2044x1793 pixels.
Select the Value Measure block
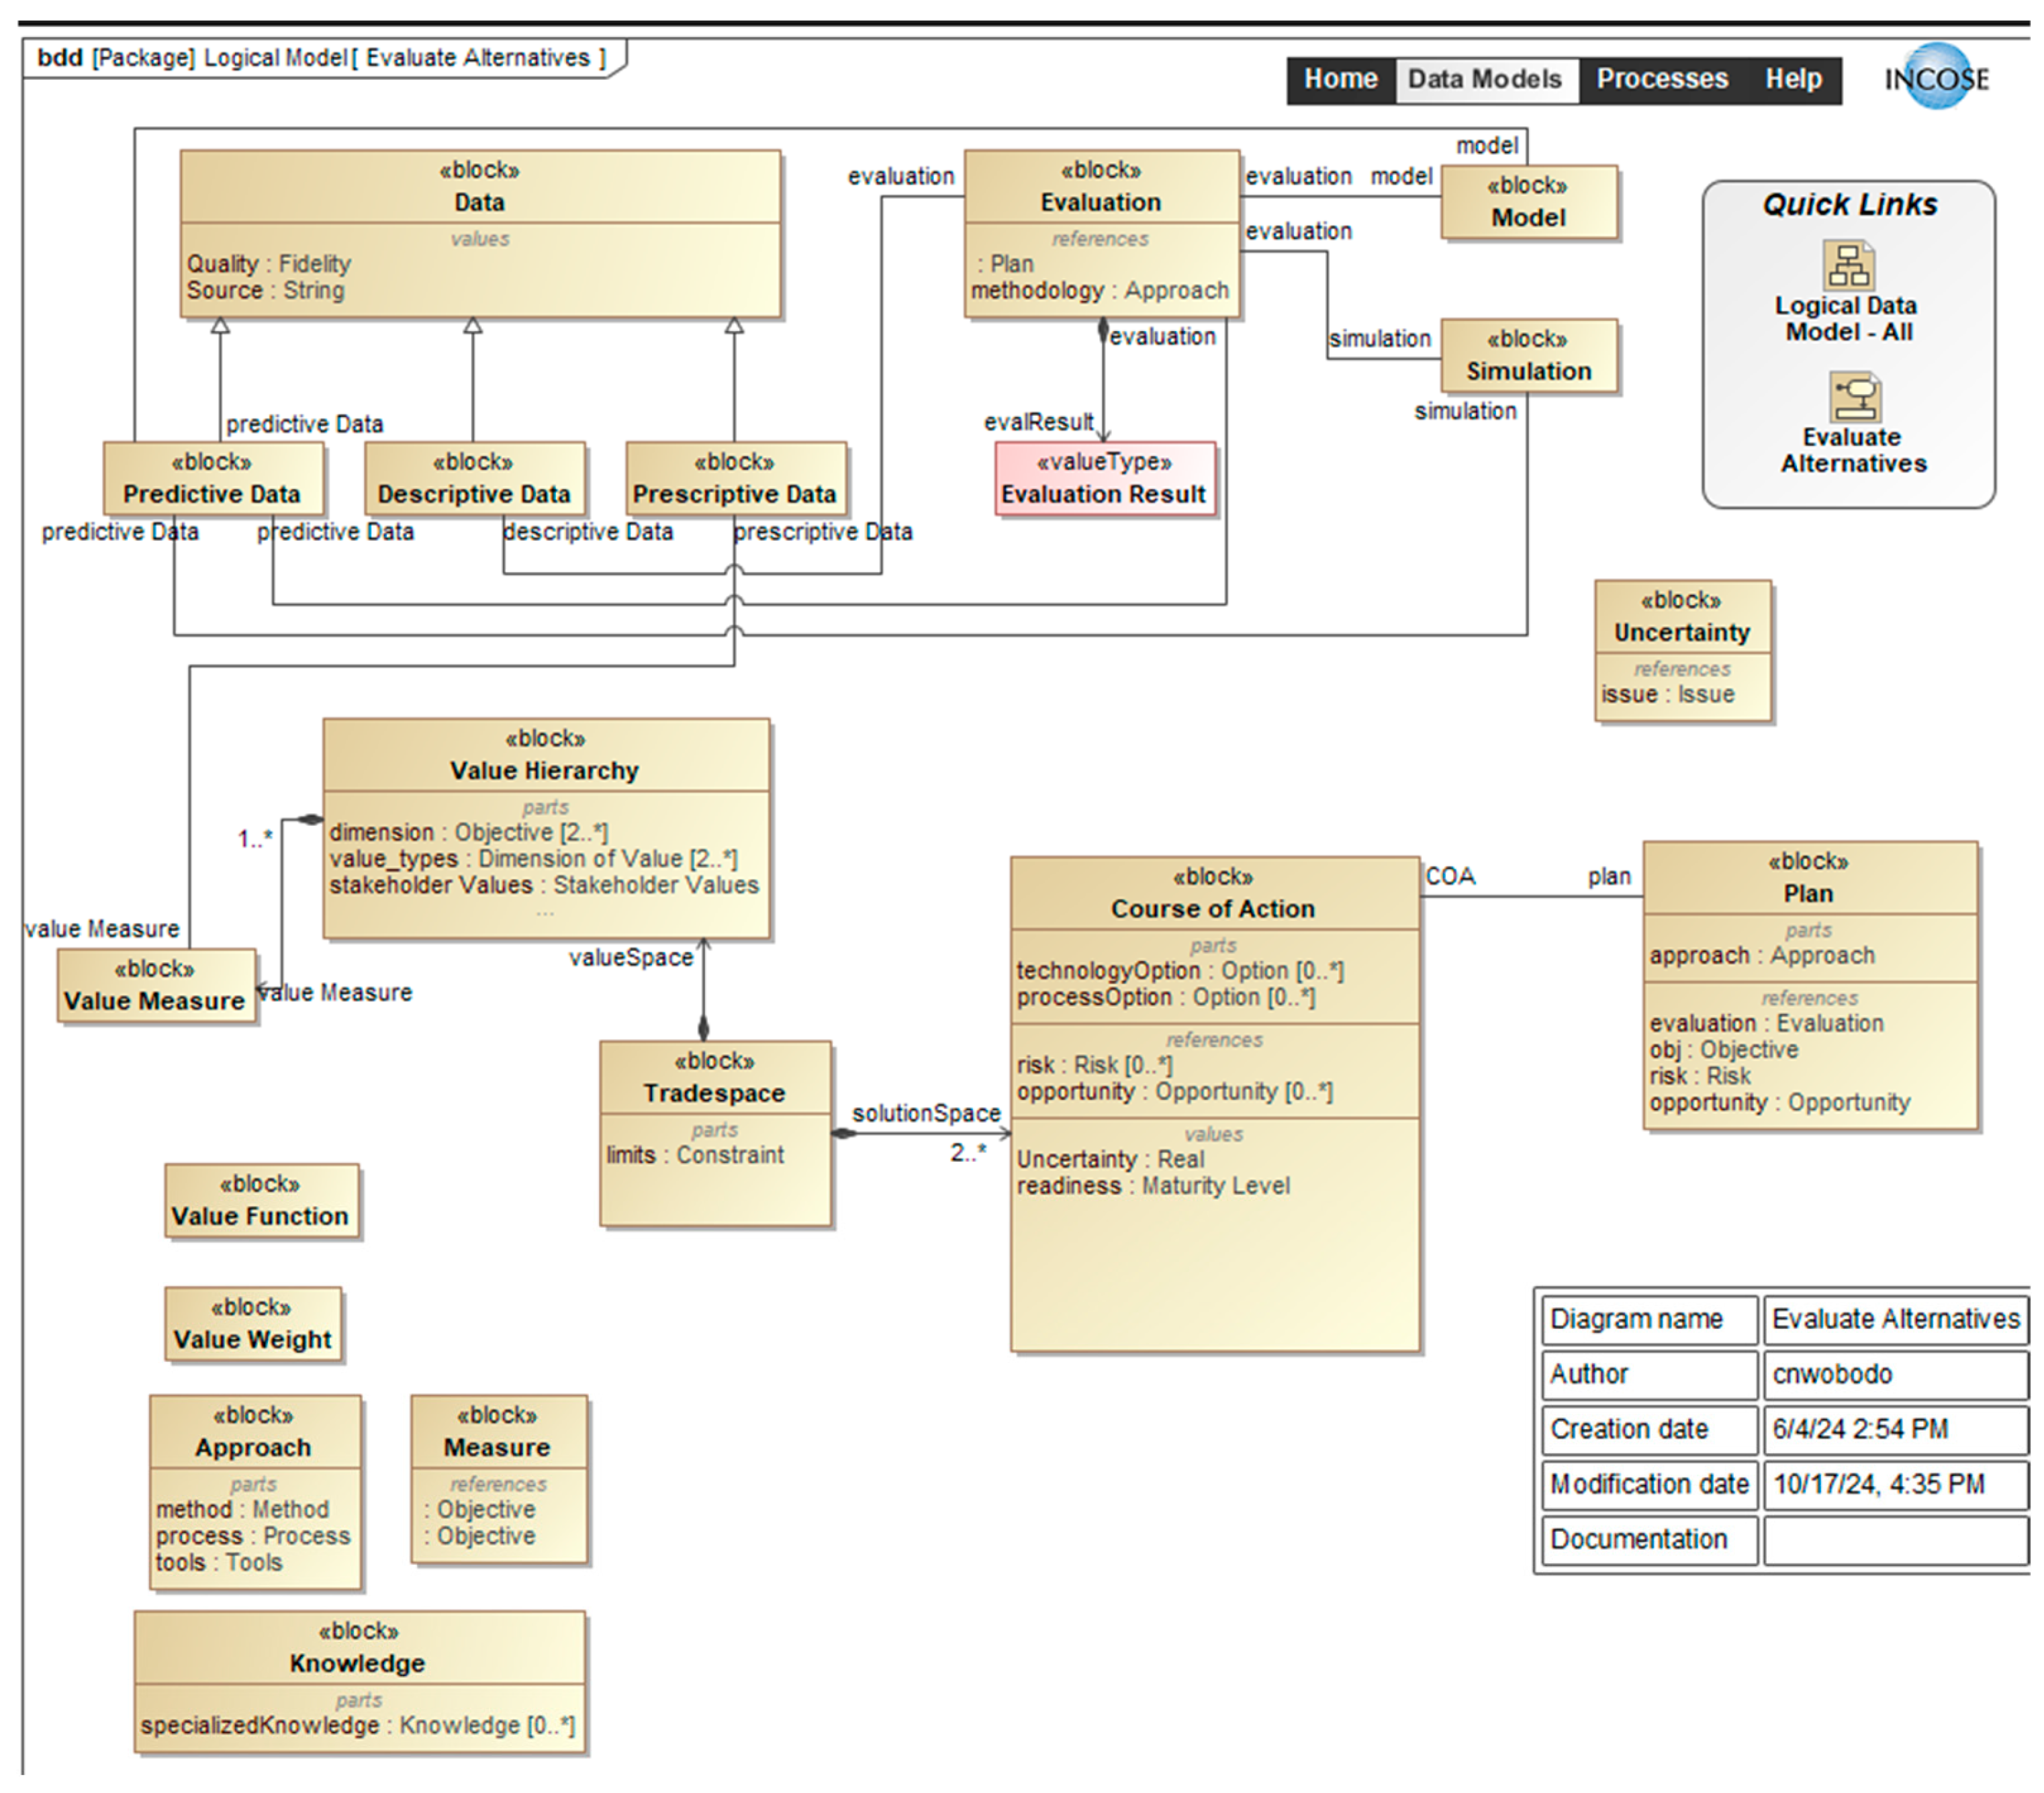[156, 986]
